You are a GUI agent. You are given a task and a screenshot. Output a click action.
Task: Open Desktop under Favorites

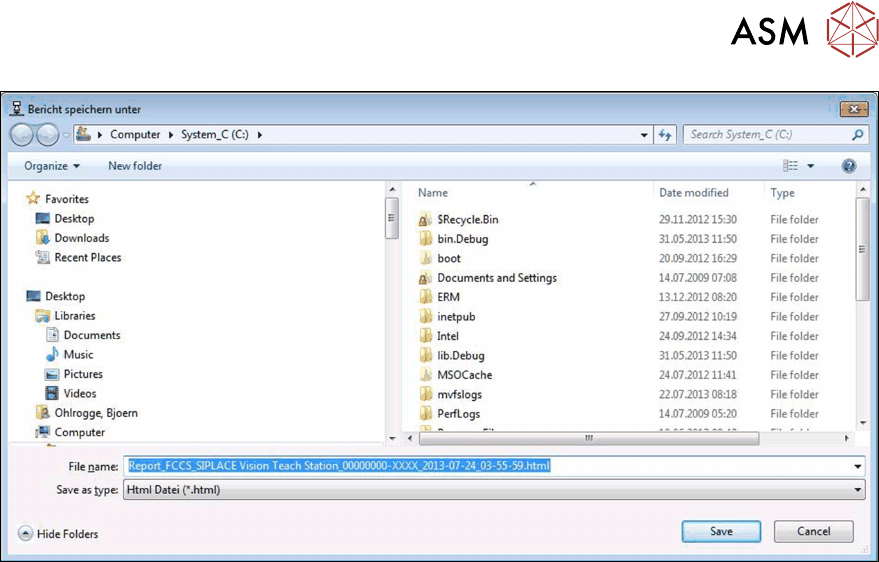coord(74,219)
